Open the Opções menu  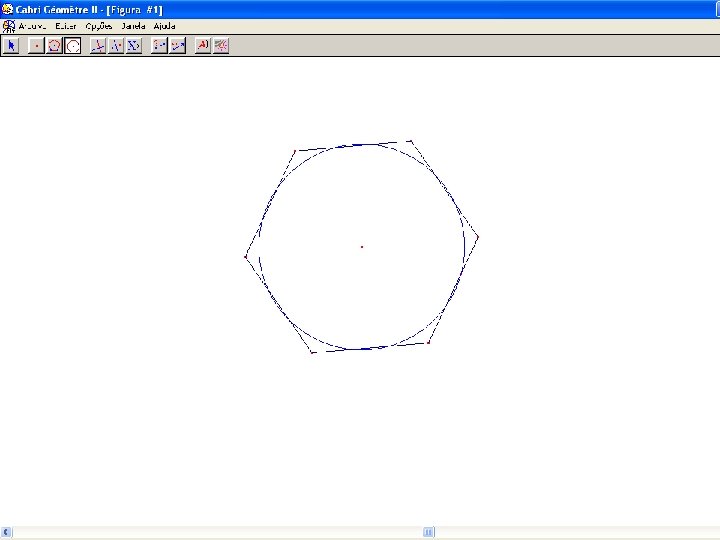click(x=99, y=26)
